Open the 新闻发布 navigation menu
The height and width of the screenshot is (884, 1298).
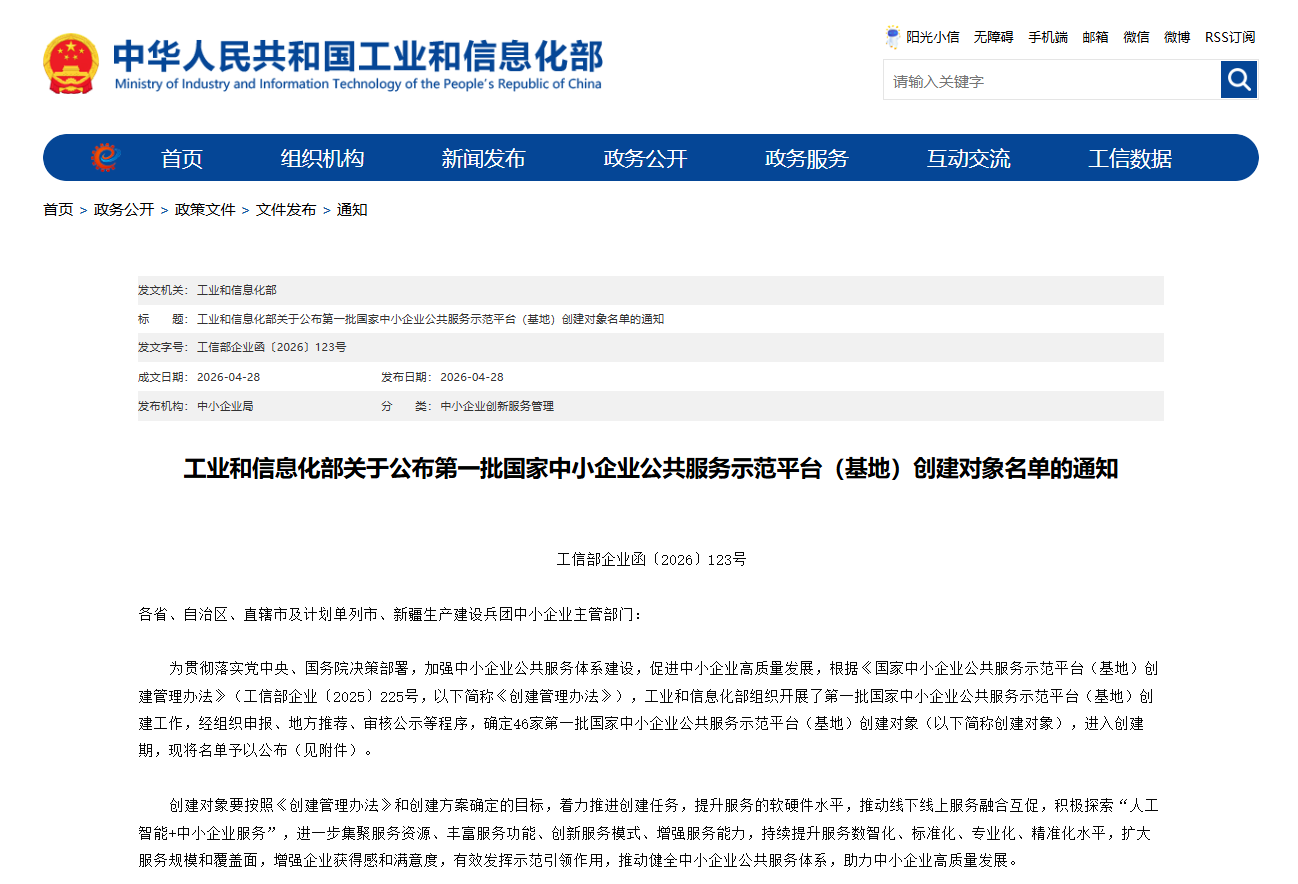484,158
